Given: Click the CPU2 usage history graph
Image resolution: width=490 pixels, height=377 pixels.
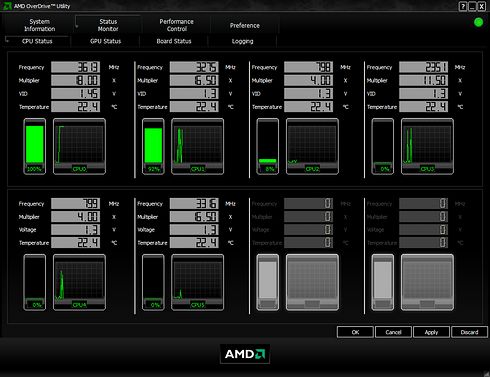Looking at the screenshot, I should click(x=312, y=146).
